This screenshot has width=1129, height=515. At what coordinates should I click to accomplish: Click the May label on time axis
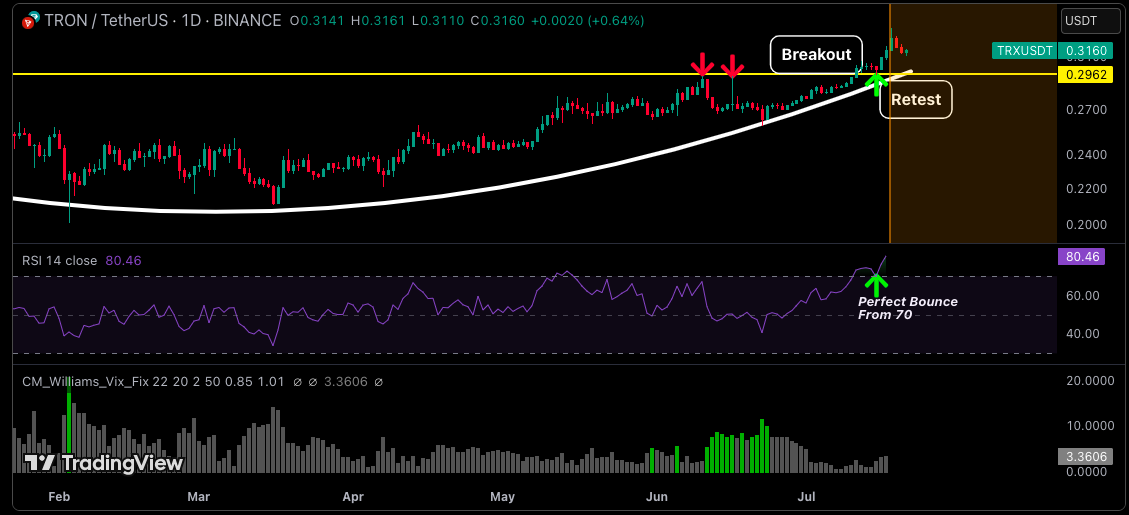503,496
